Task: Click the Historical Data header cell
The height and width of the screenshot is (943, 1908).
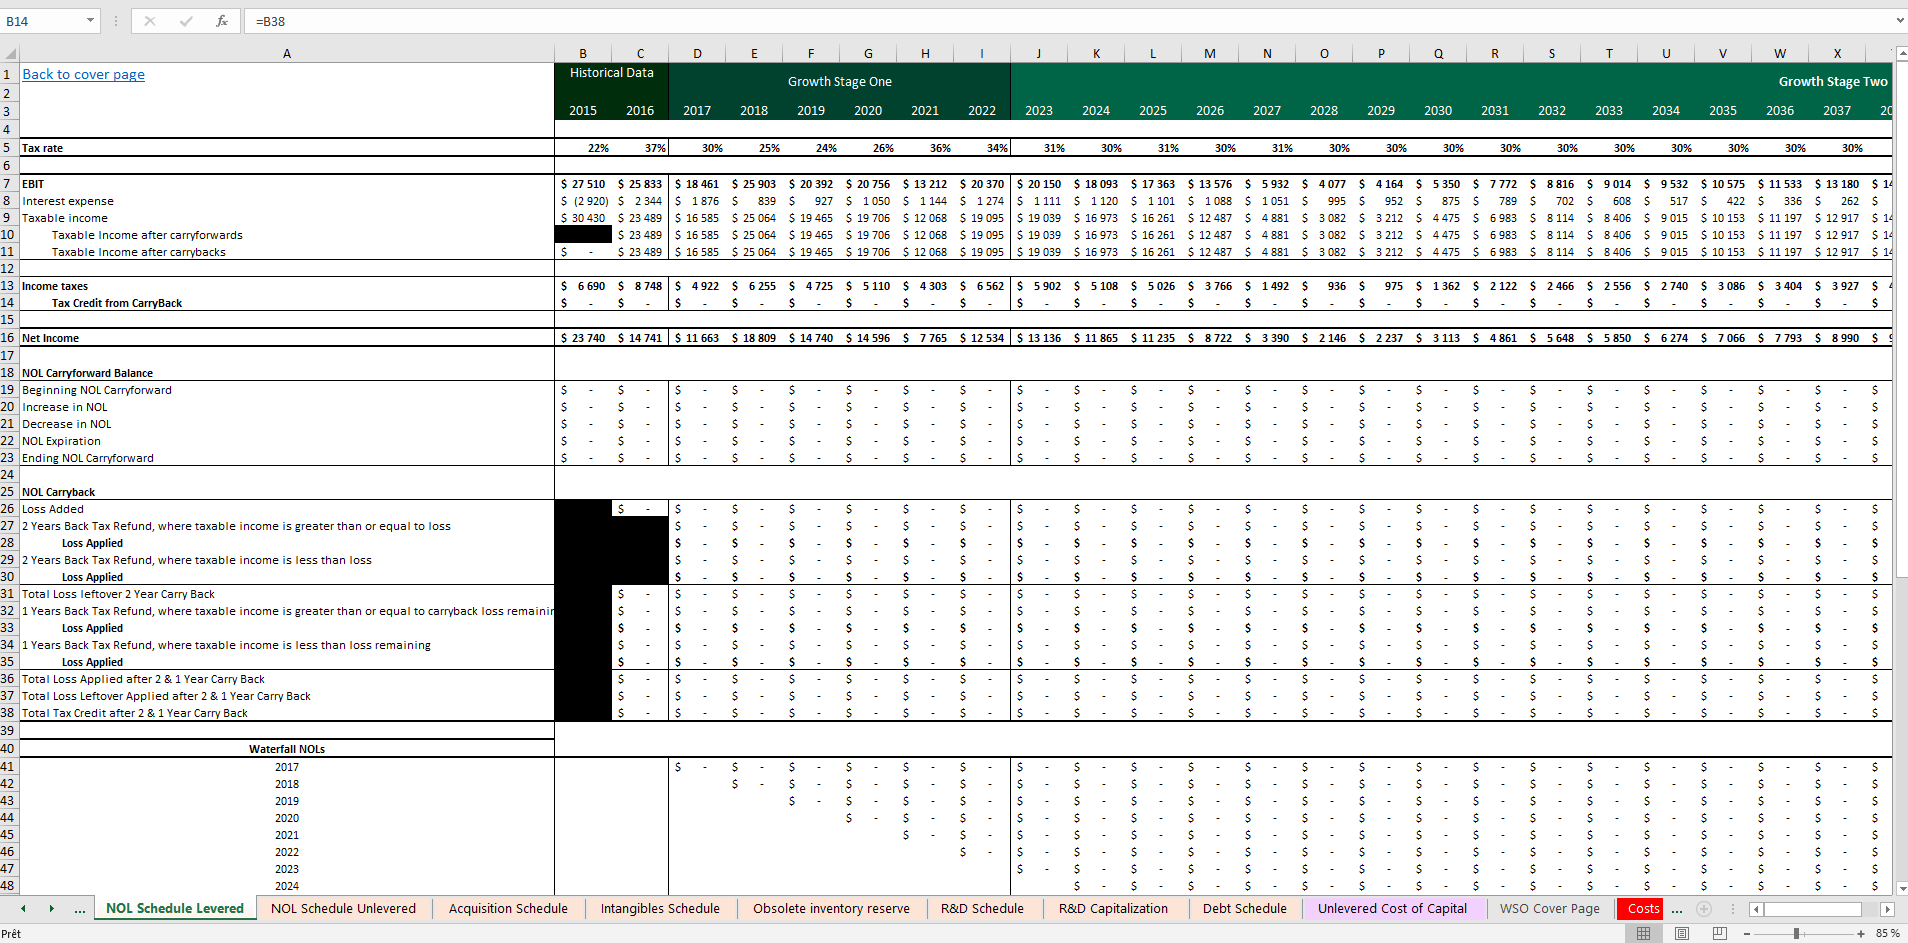Action: click(x=612, y=73)
